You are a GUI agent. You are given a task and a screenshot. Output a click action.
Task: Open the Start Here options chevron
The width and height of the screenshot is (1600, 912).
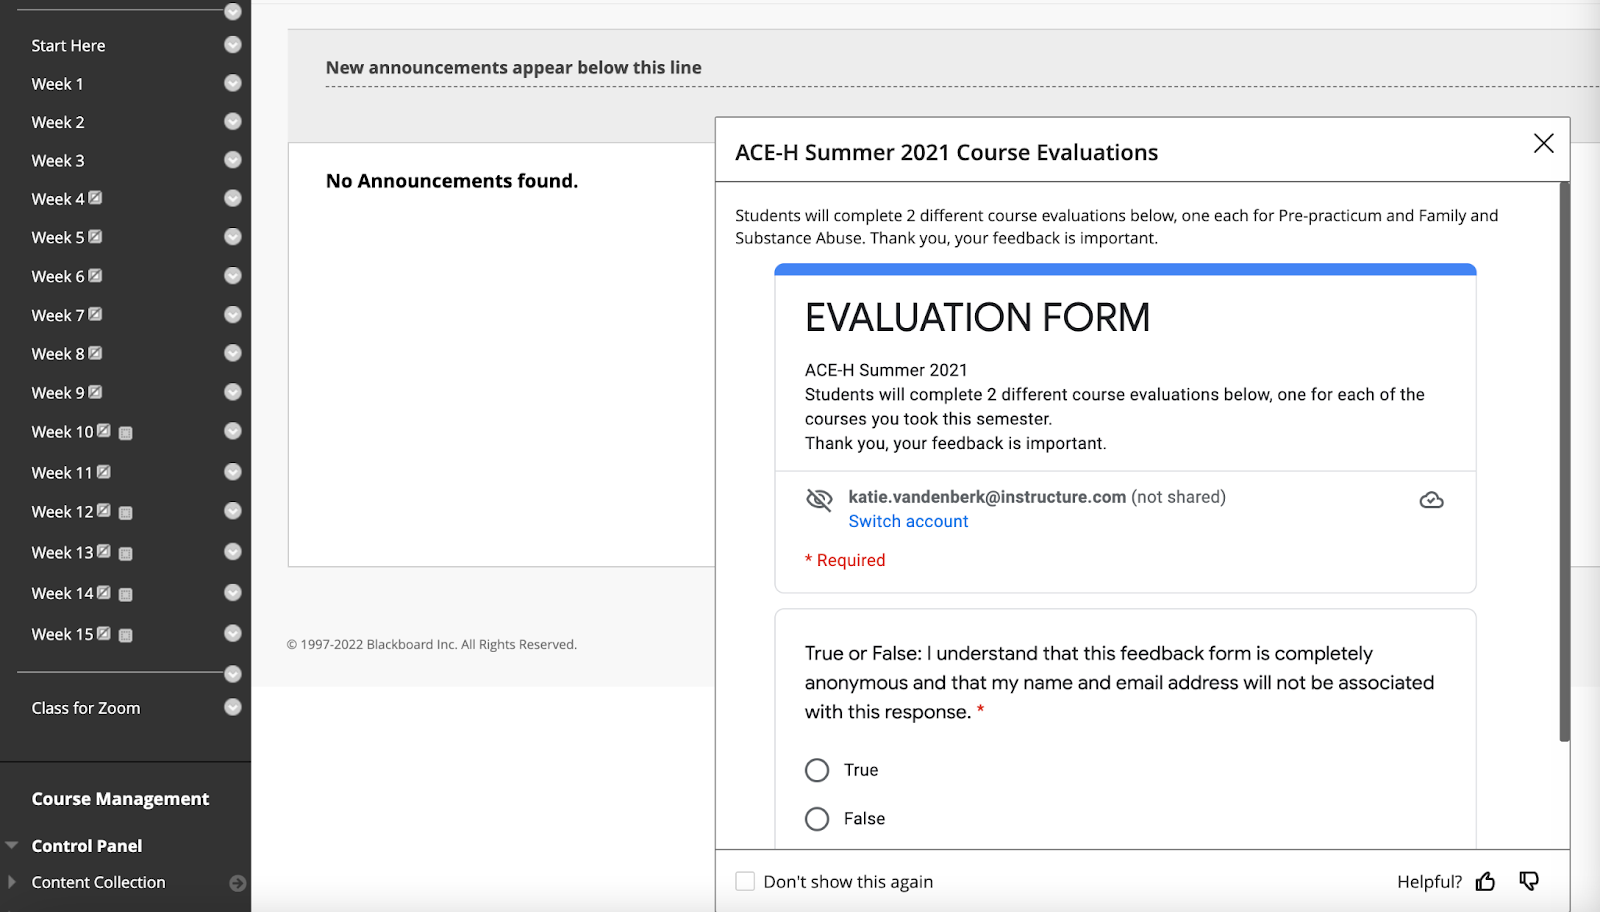233,45
